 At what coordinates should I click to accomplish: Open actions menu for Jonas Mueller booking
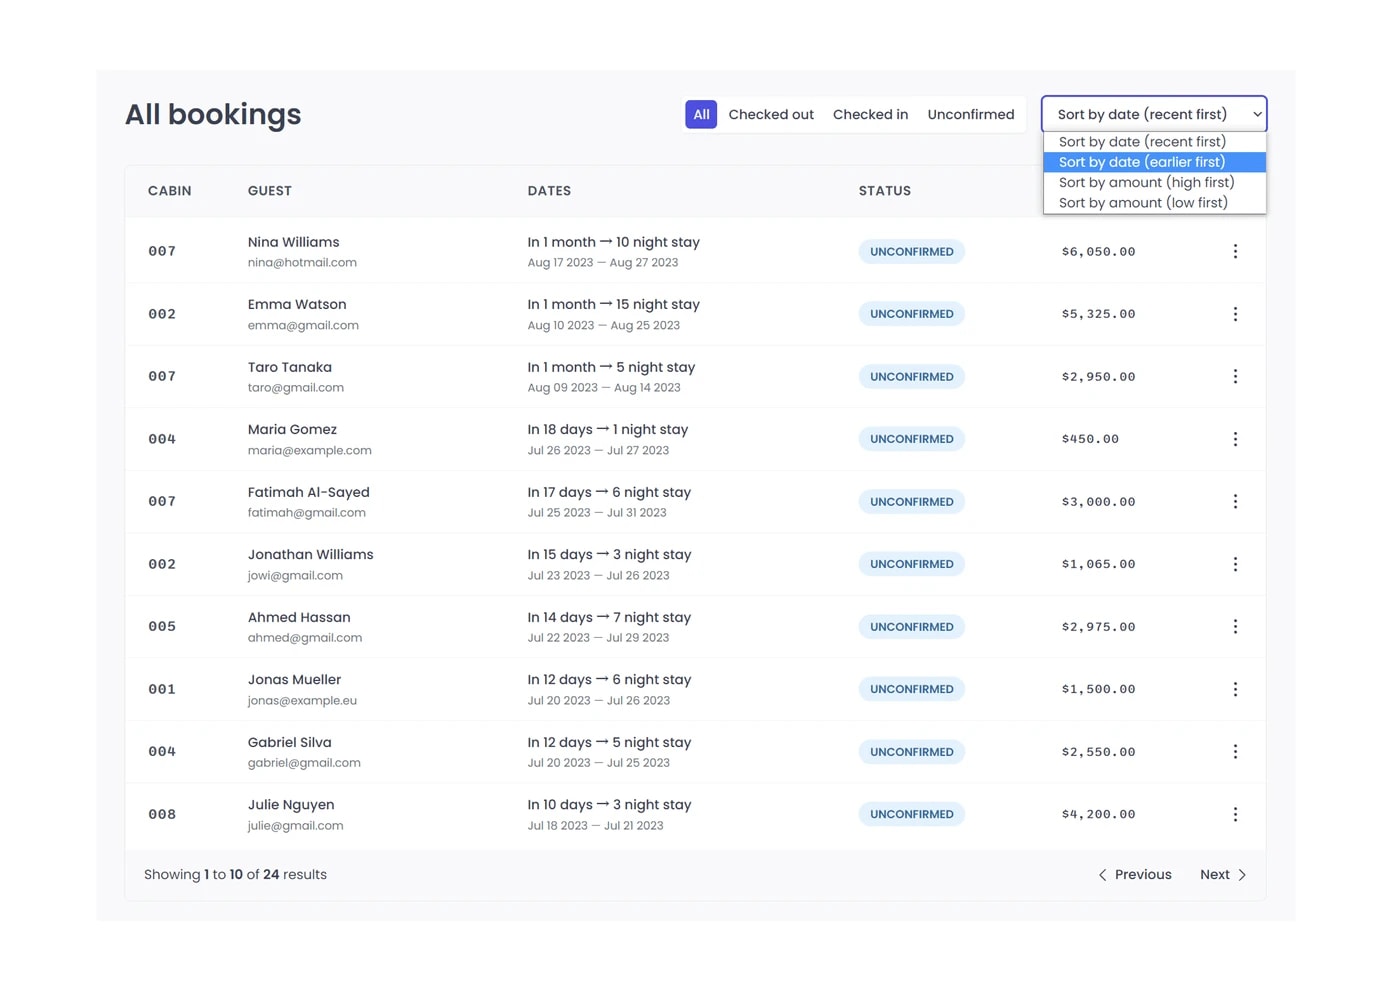click(1235, 689)
